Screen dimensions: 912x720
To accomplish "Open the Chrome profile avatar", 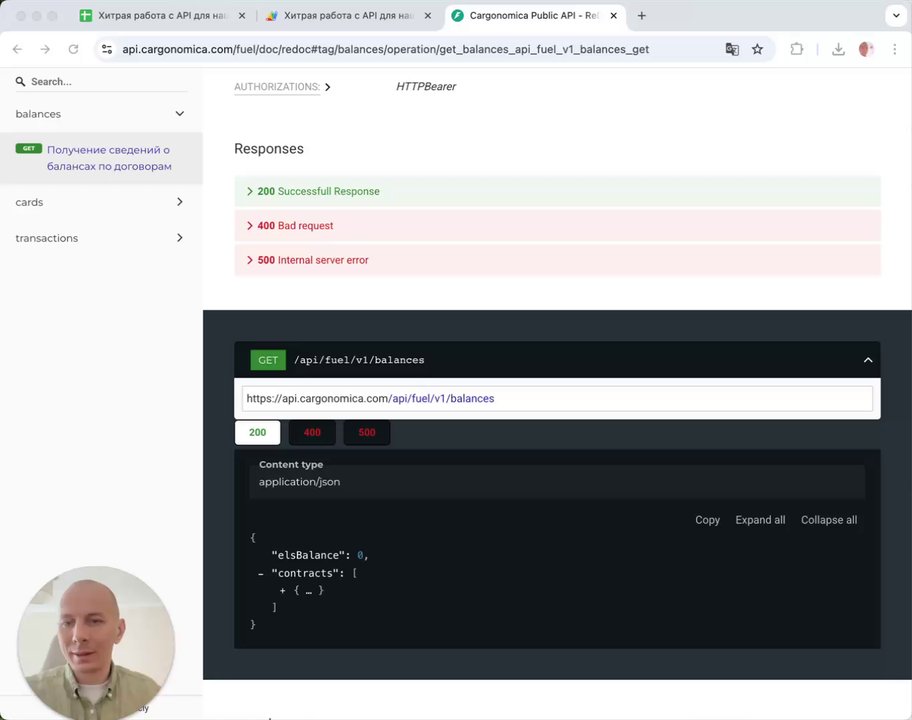I will click(x=866, y=49).
